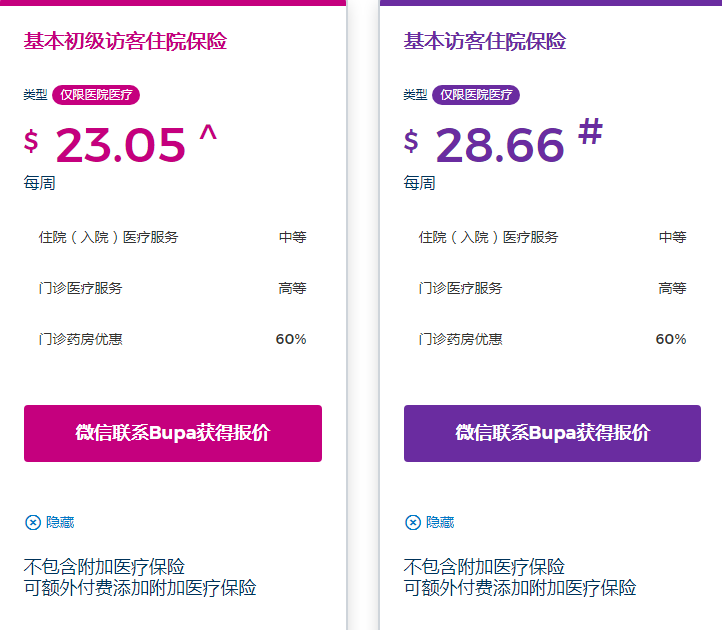Click 可额外付费添加附加医疗保险 text in purple card
722x630 pixels.
[x=520, y=588]
